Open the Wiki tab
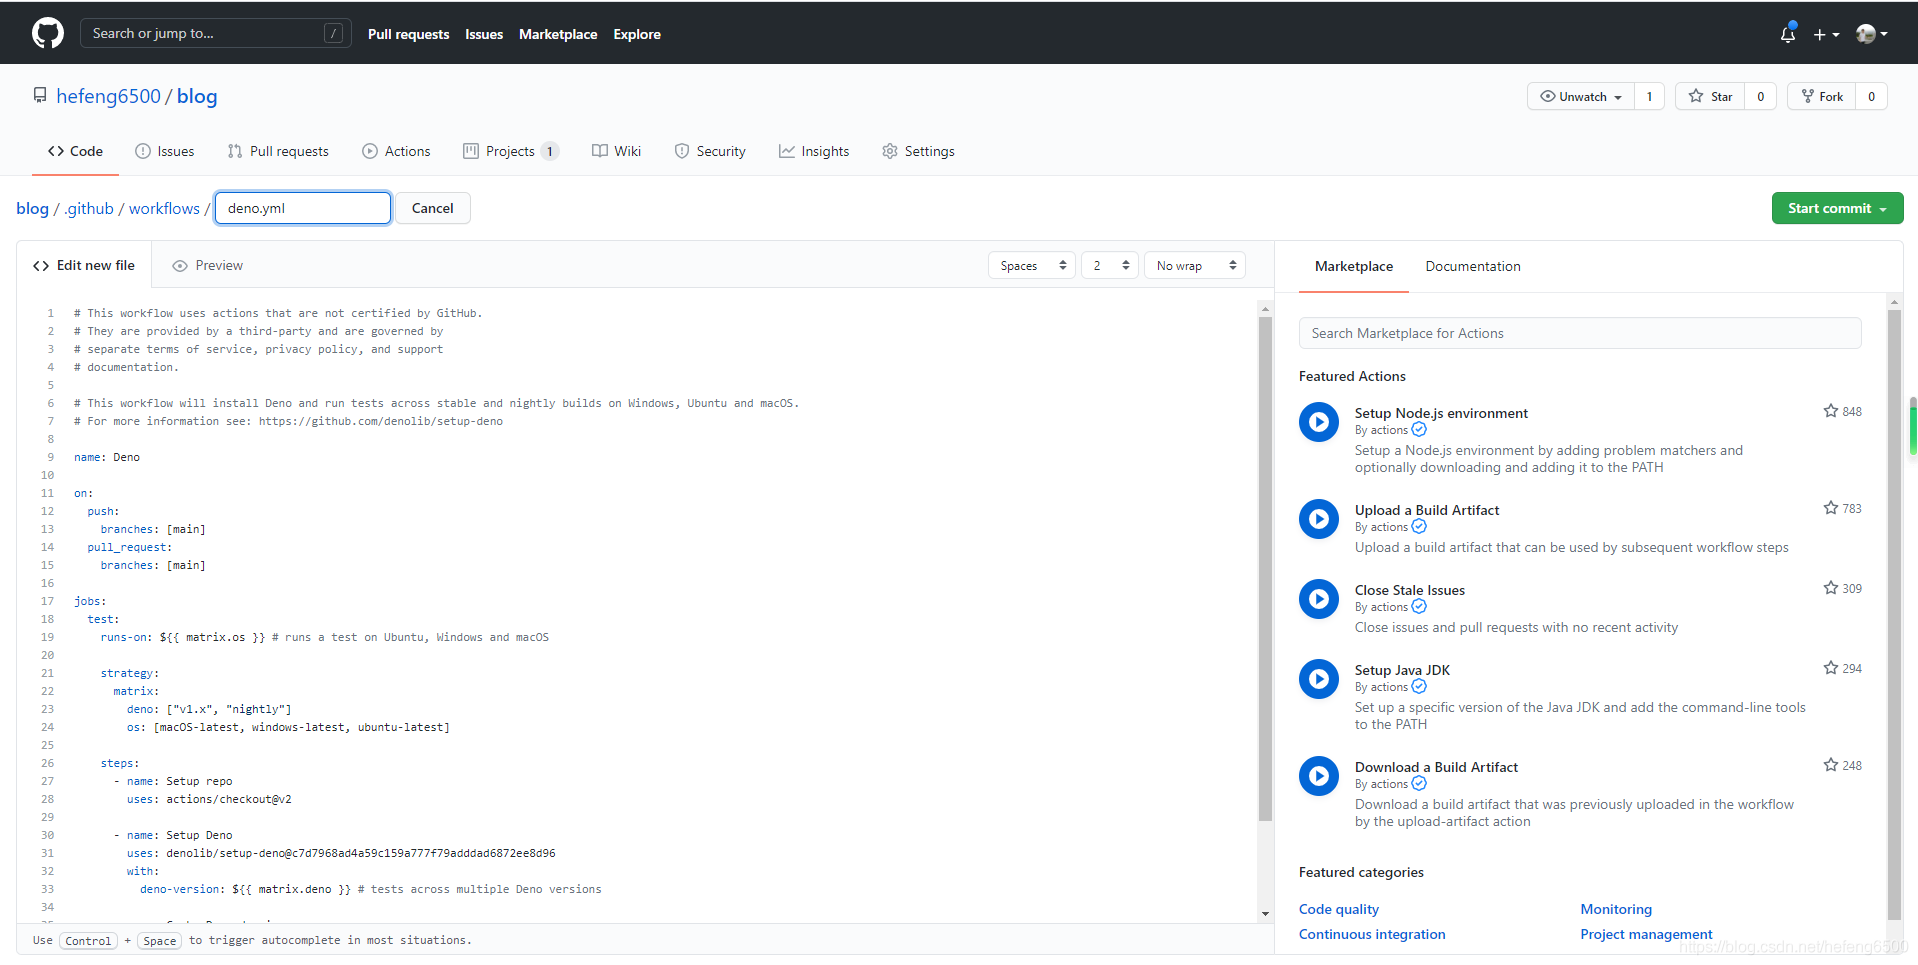Screen dimensions: 1918x965 [x=616, y=151]
